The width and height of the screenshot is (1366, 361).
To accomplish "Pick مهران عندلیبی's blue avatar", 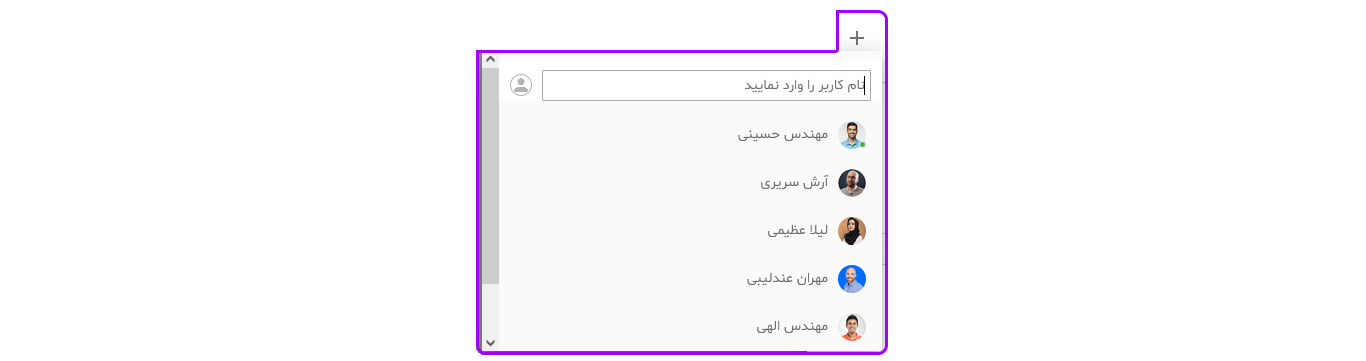I will coord(852,279).
